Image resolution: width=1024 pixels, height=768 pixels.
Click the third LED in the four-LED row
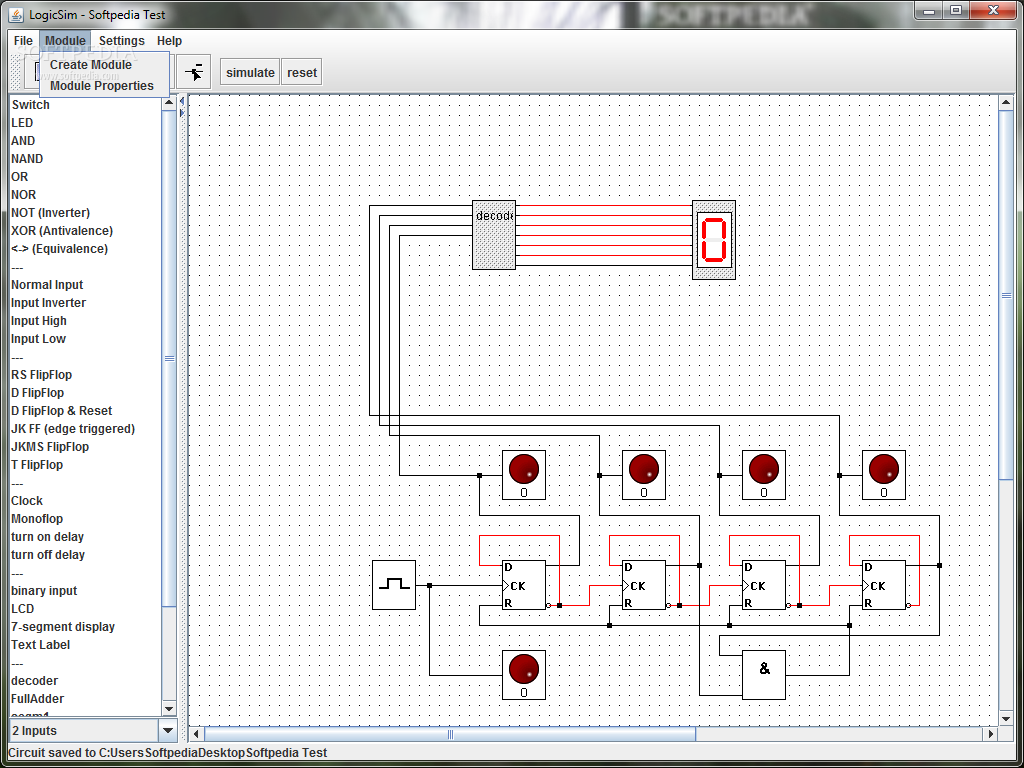point(764,475)
